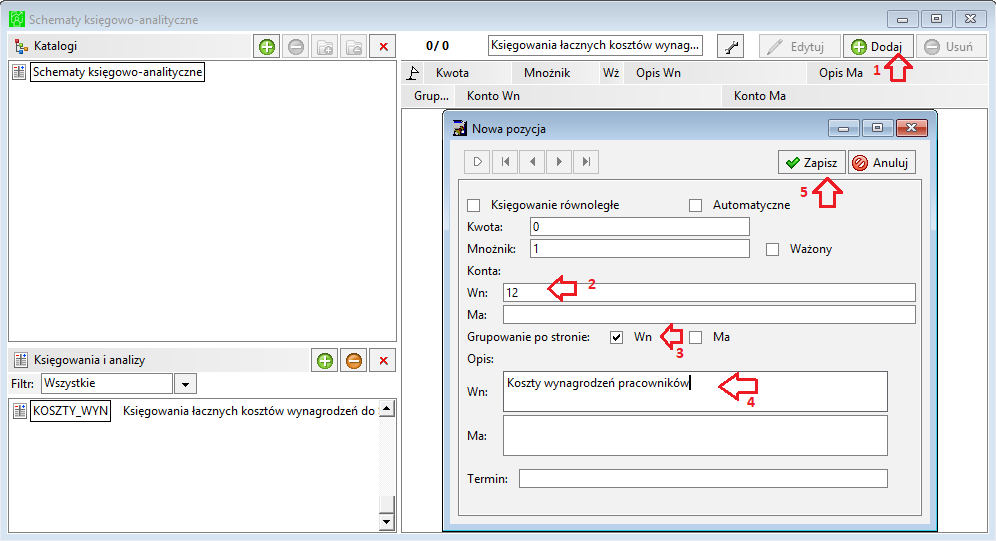Check the Ma grouping checkbox
This screenshot has height=541, width=996.
point(696,337)
